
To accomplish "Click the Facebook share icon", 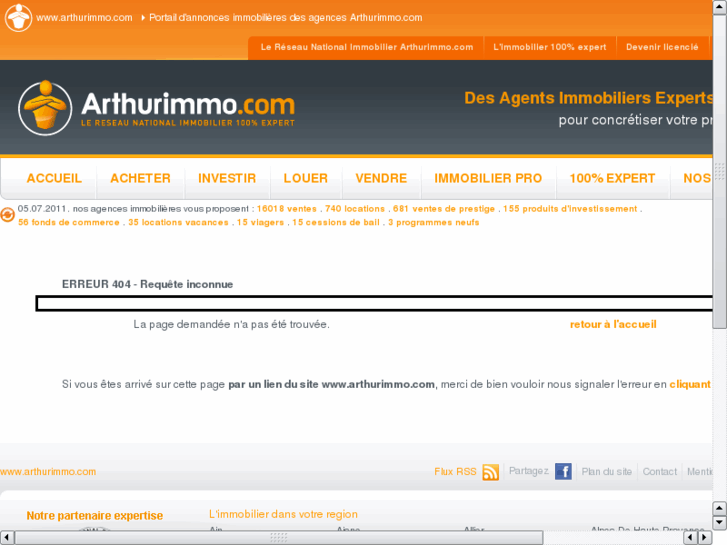I will tap(563, 472).
